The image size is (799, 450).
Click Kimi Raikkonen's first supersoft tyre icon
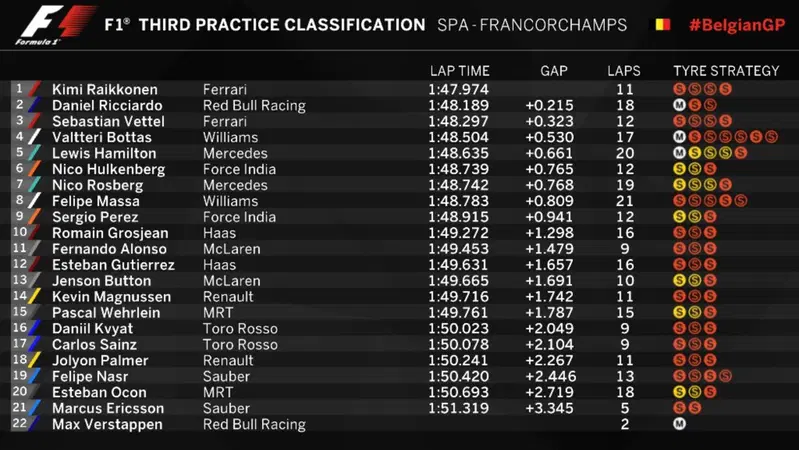[x=679, y=89]
